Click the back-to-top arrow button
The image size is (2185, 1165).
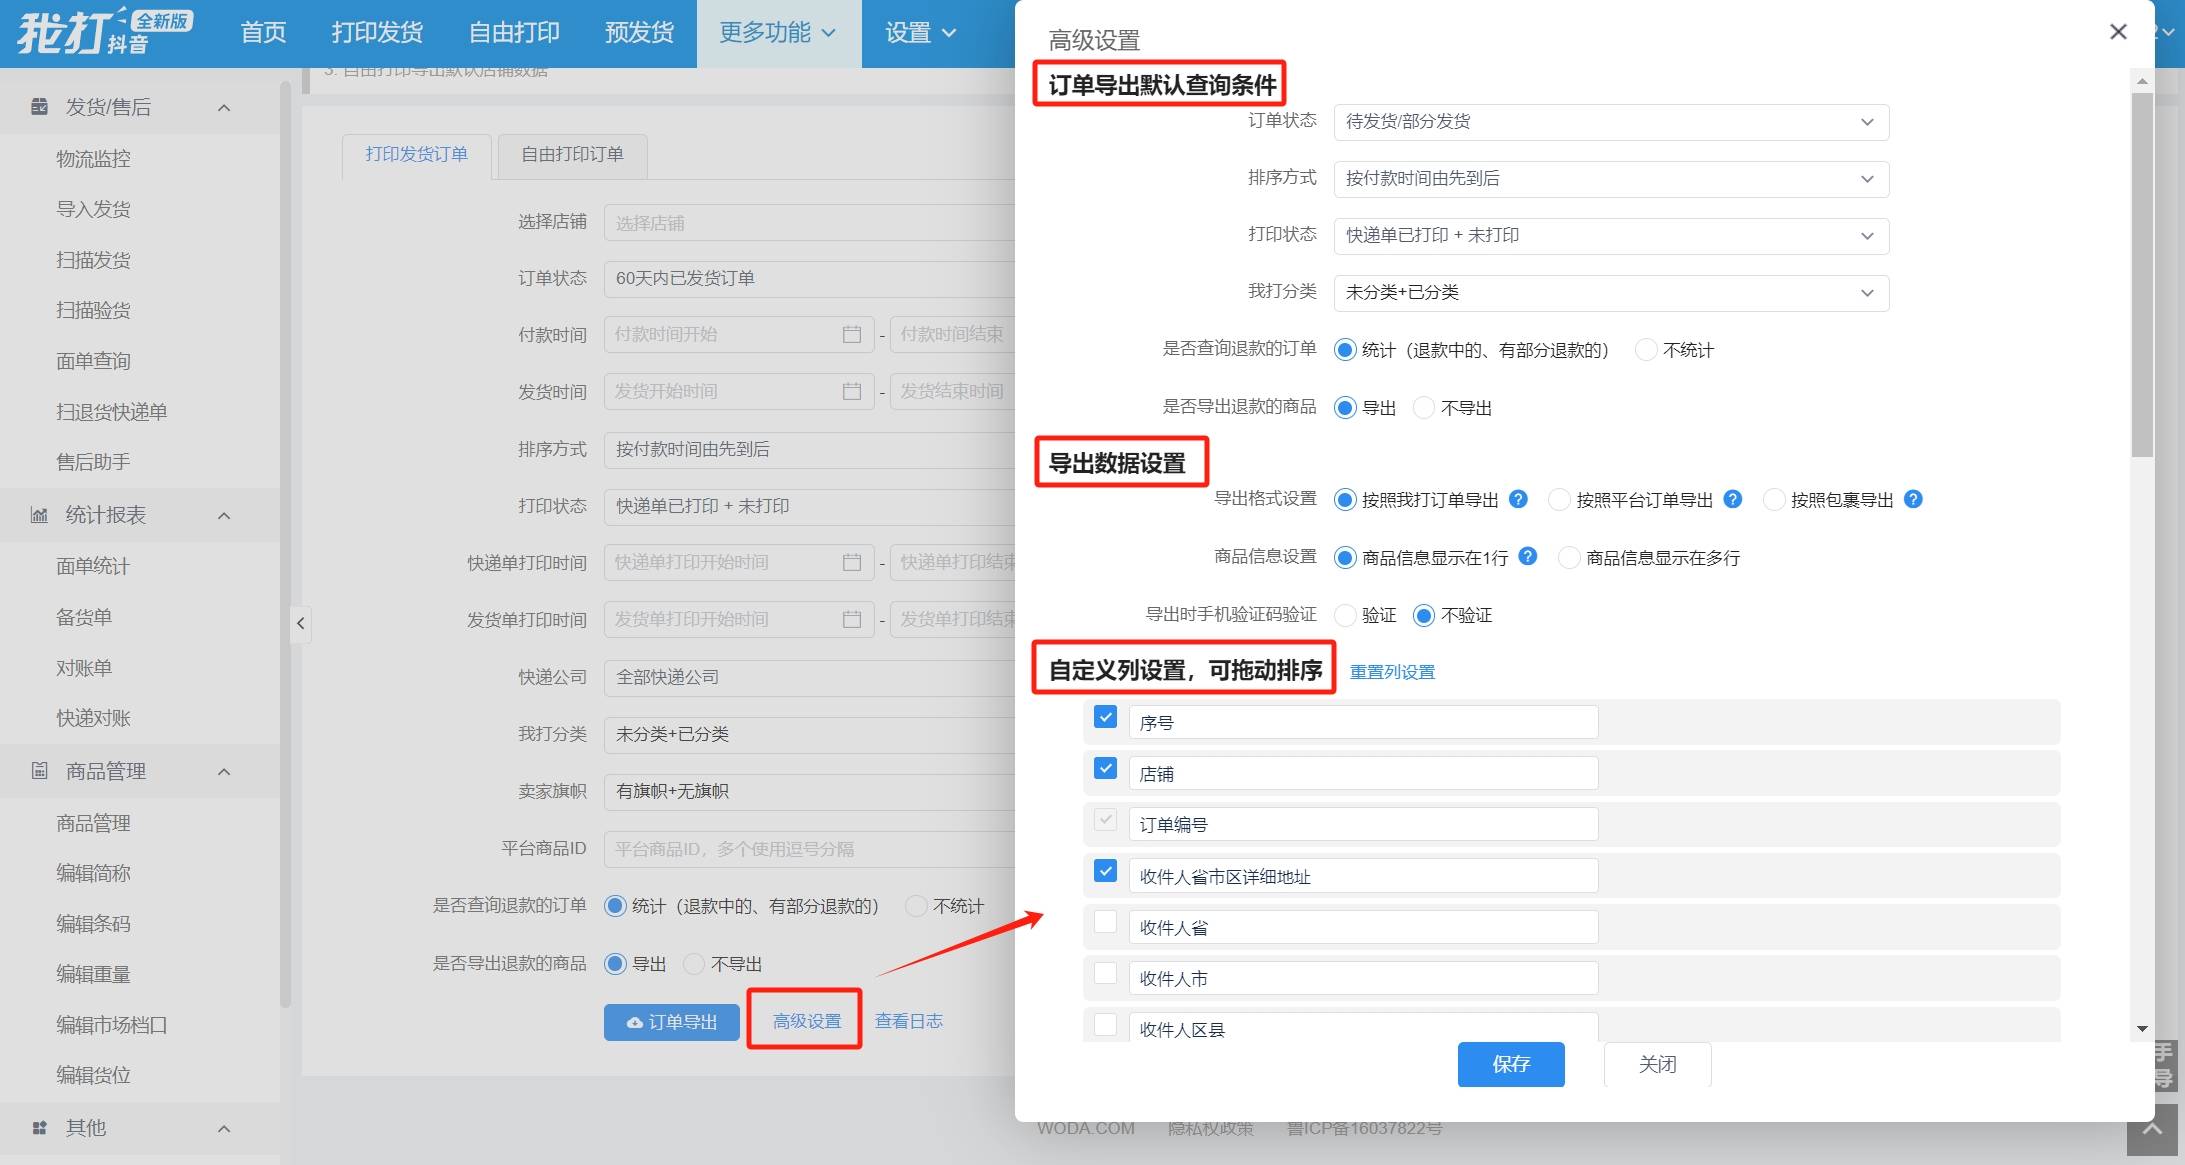[2152, 1130]
